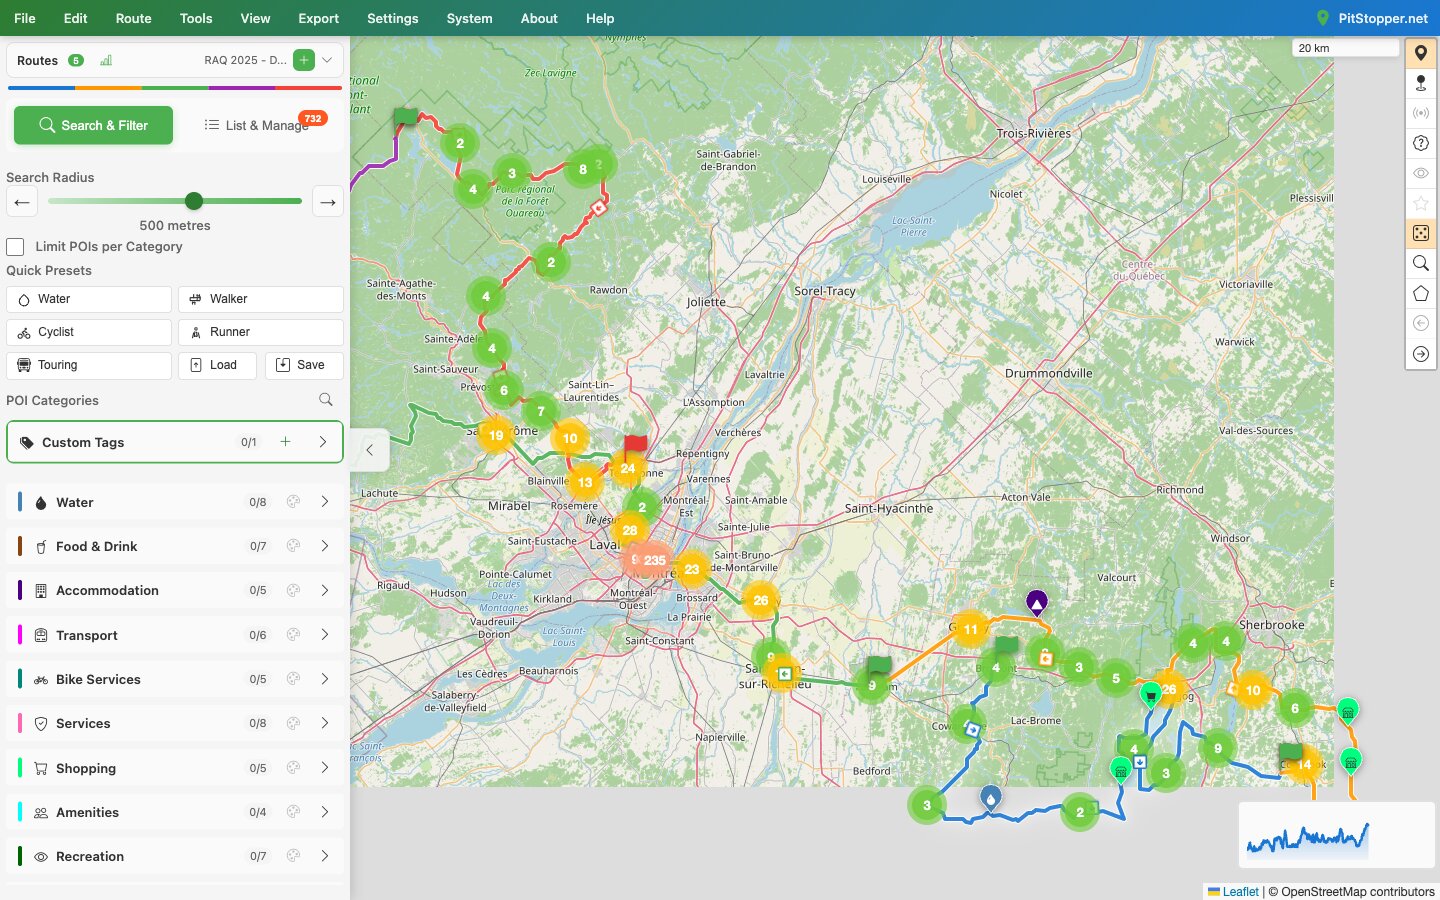Click the broadcast signal icon in map toolbar

1421,113
